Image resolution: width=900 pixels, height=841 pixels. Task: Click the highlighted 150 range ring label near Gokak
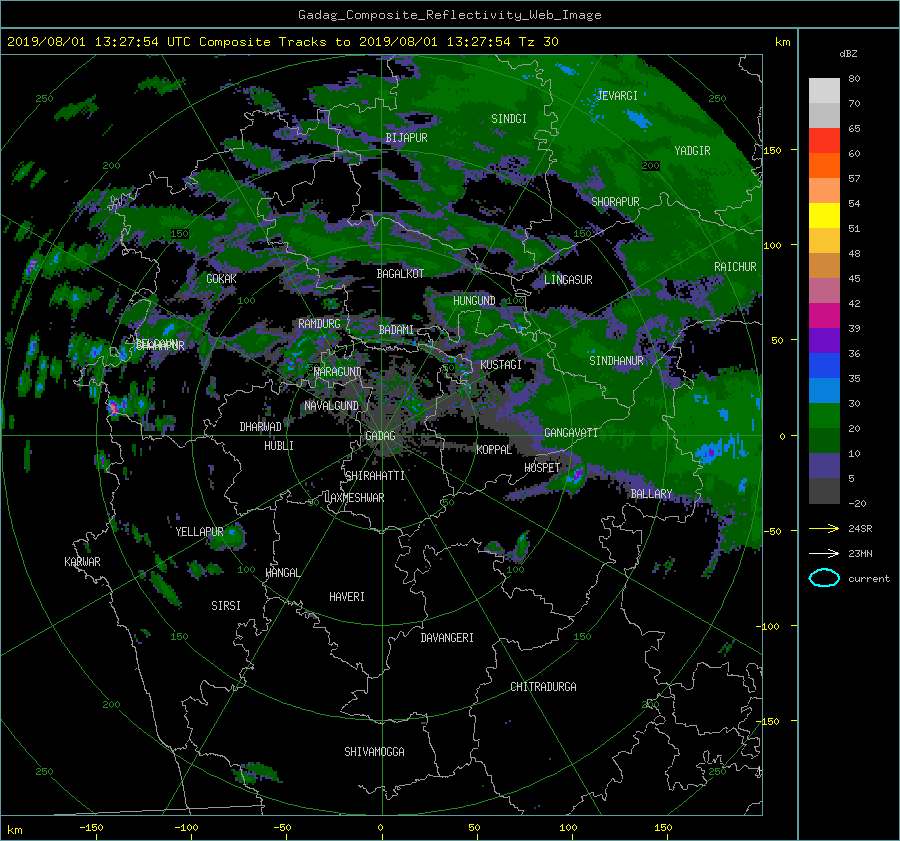point(179,234)
